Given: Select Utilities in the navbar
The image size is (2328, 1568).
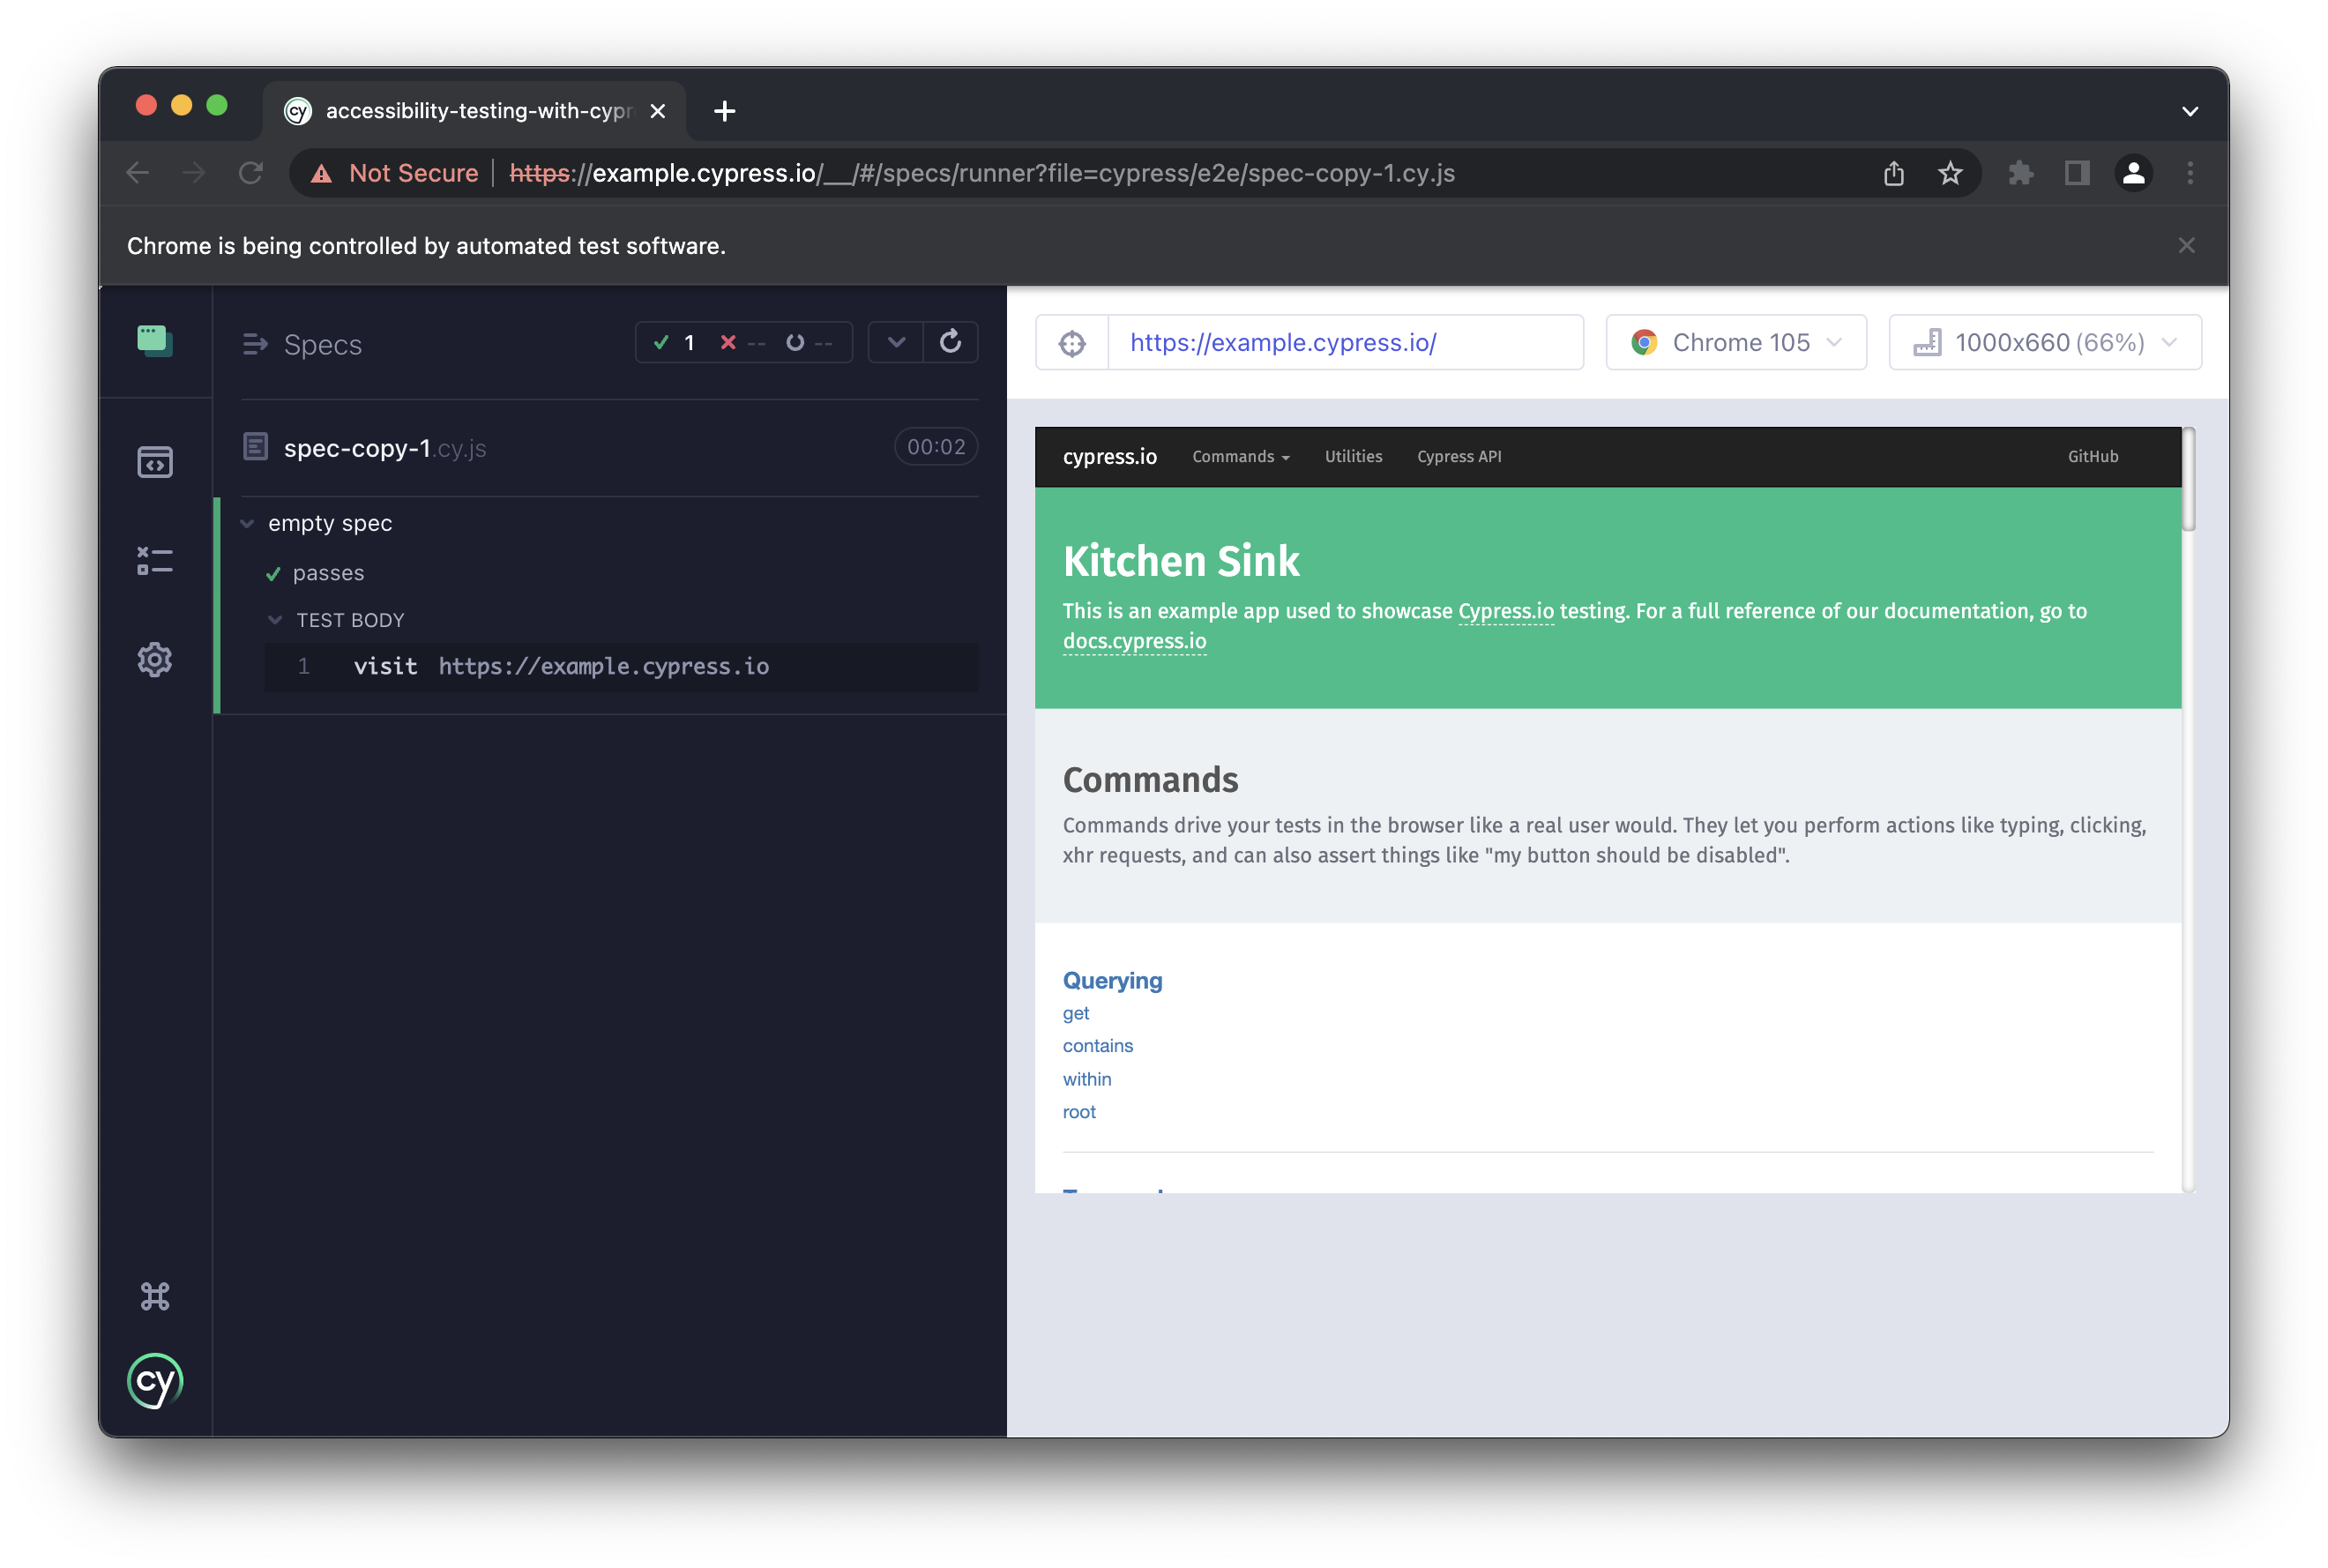Looking at the screenshot, I should pyautogui.click(x=1353, y=457).
